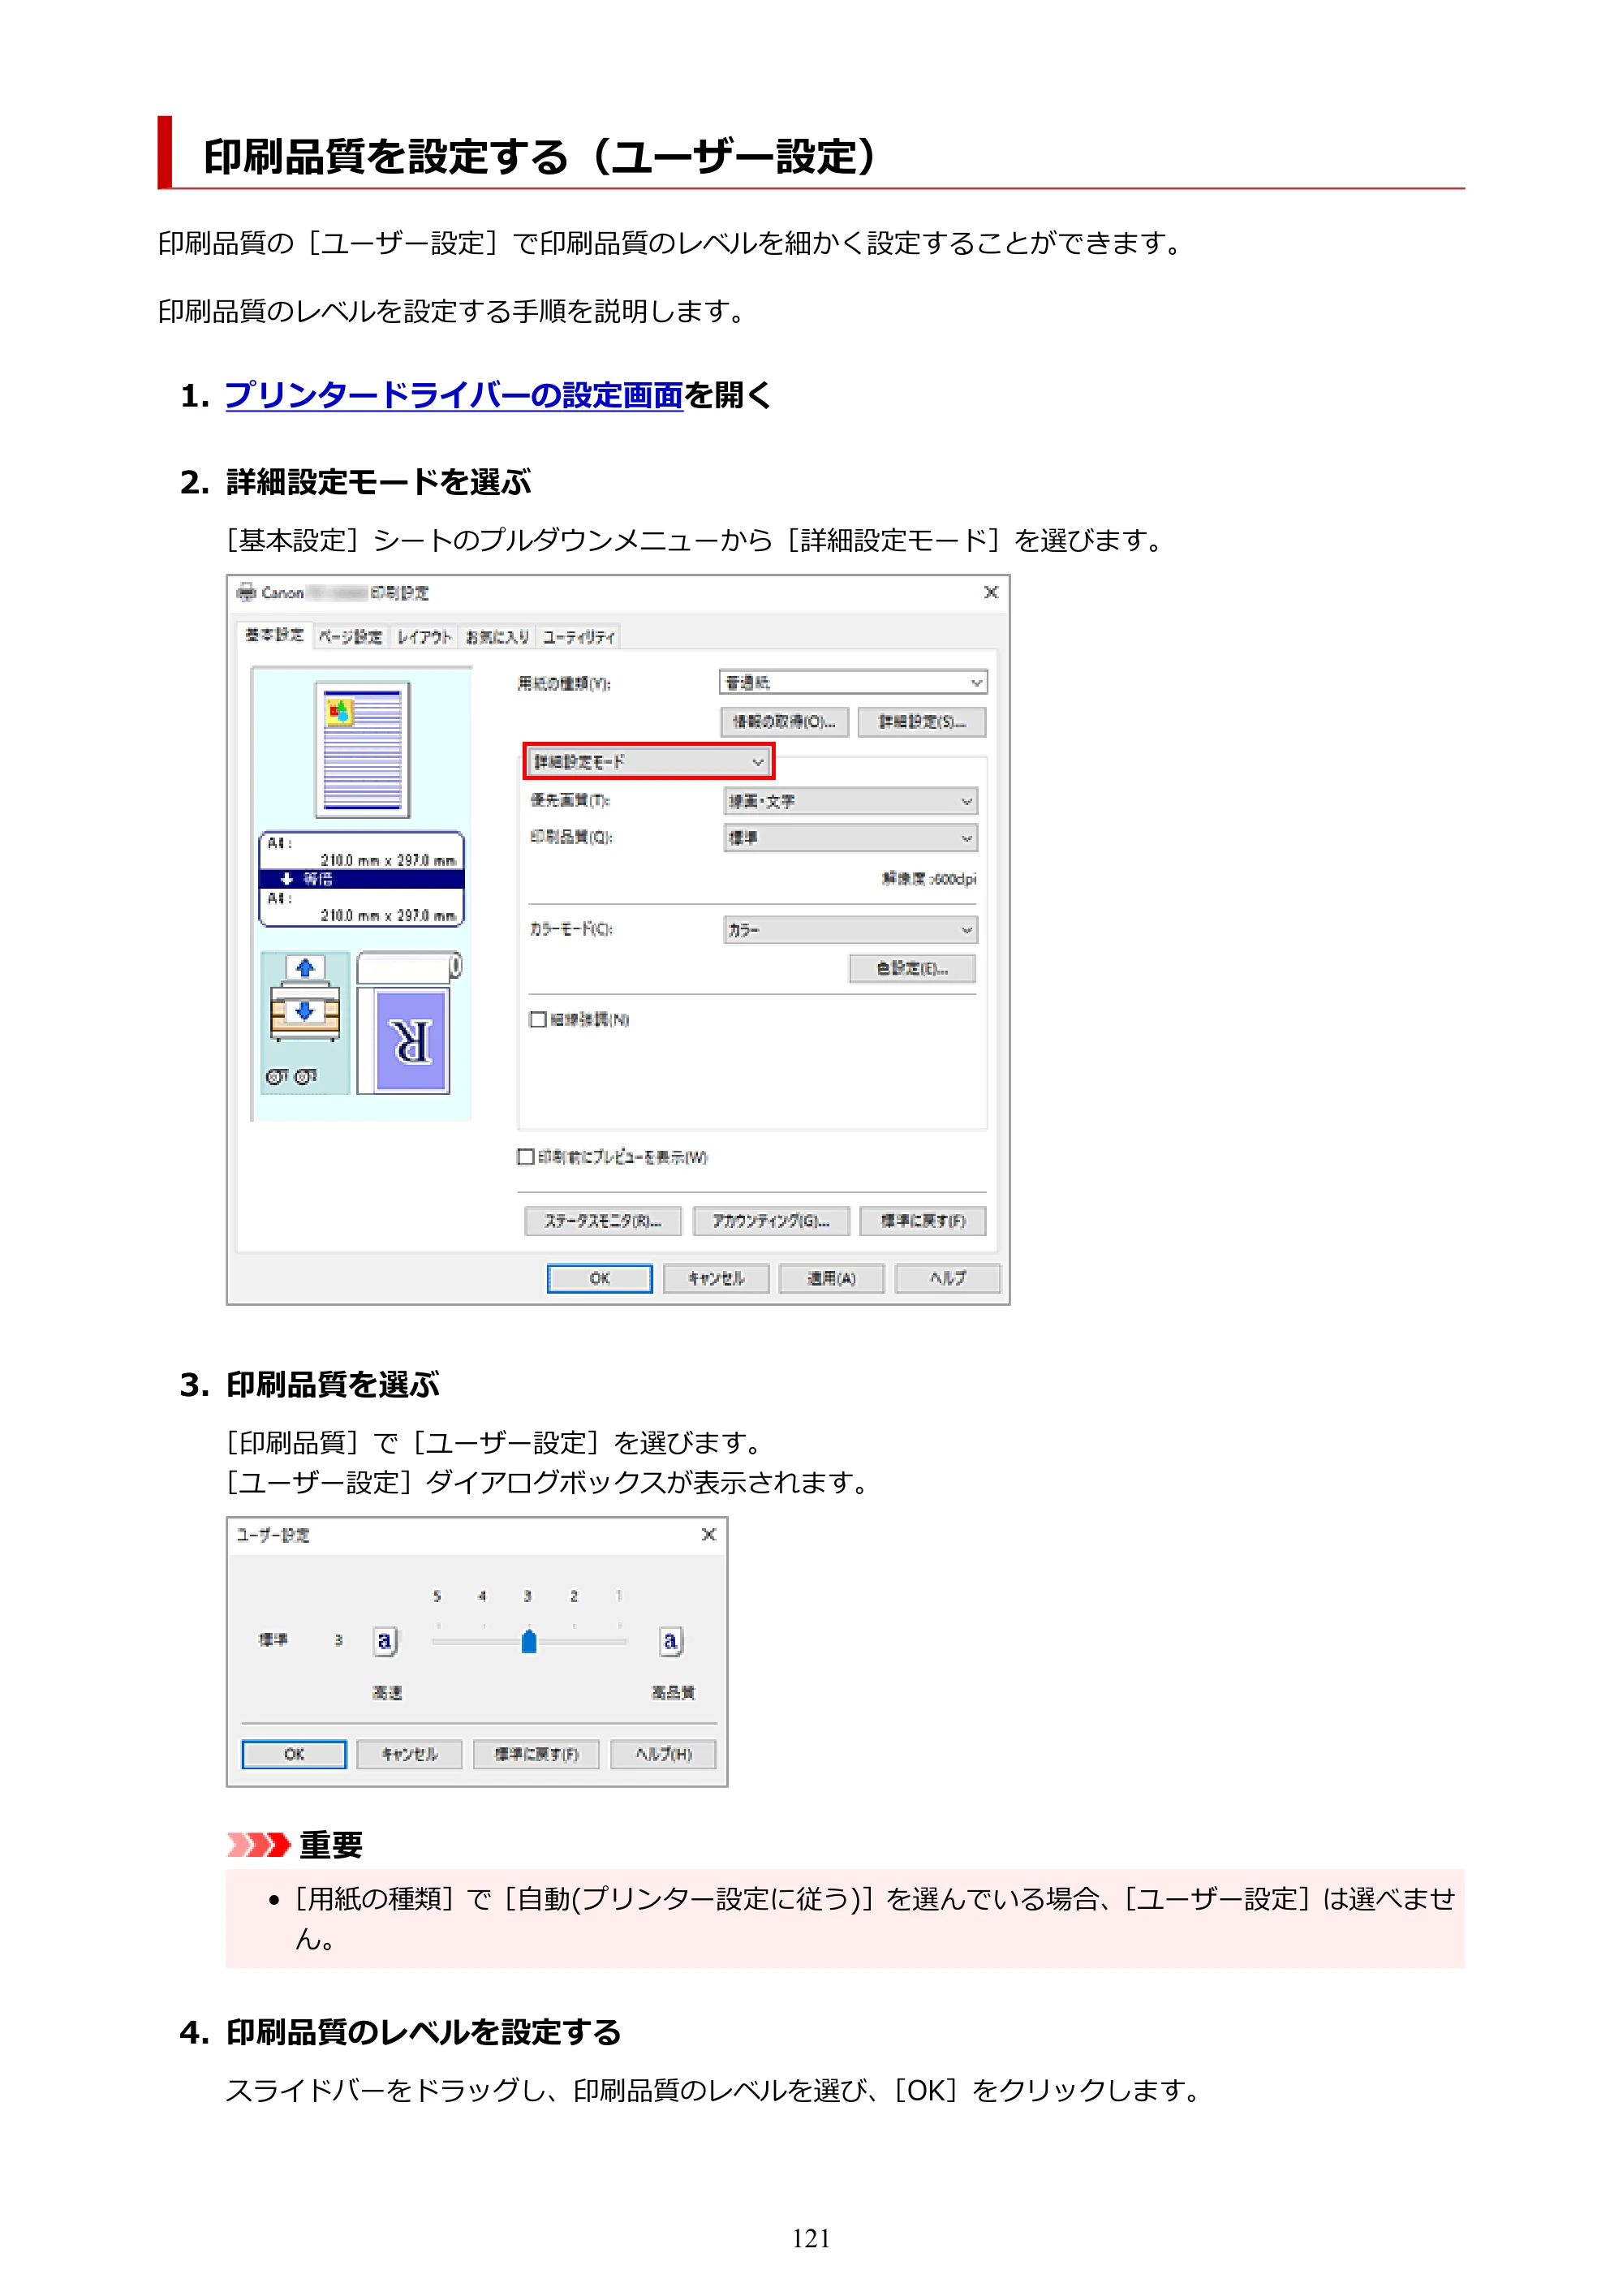Click the printer paper feed icon

tap(305, 1000)
